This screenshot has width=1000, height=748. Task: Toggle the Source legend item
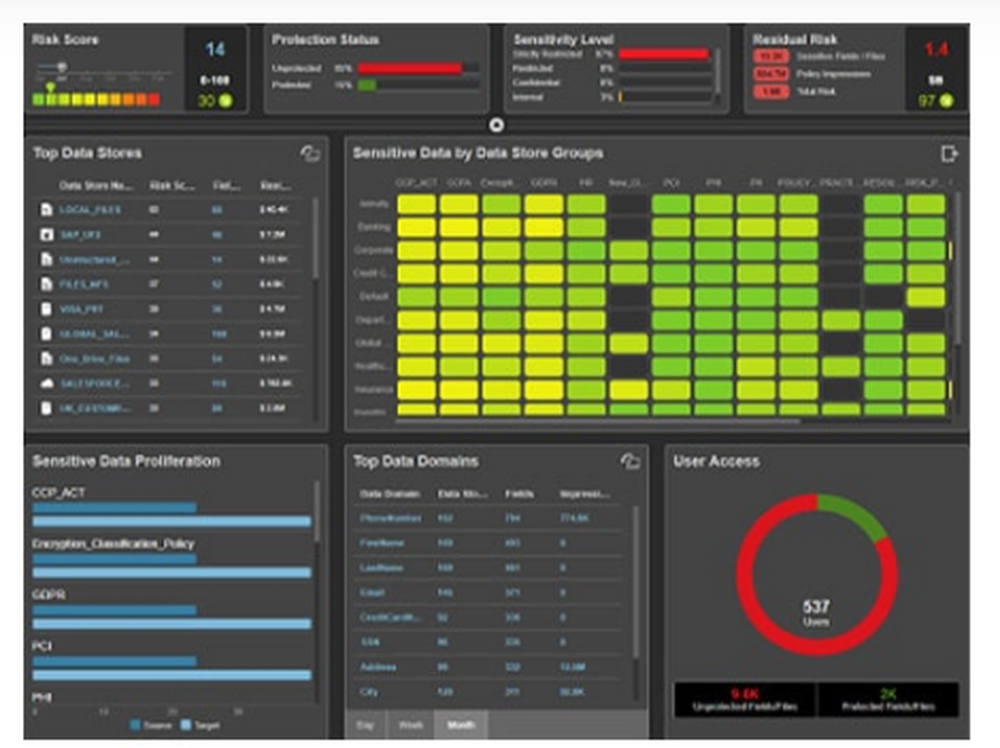[x=152, y=725]
